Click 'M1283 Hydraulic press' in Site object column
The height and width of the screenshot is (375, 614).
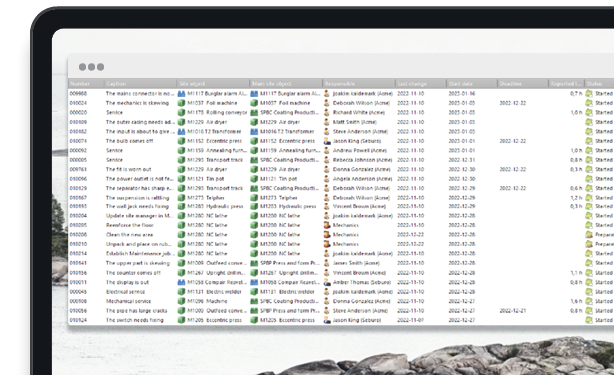click(x=215, y=206)
